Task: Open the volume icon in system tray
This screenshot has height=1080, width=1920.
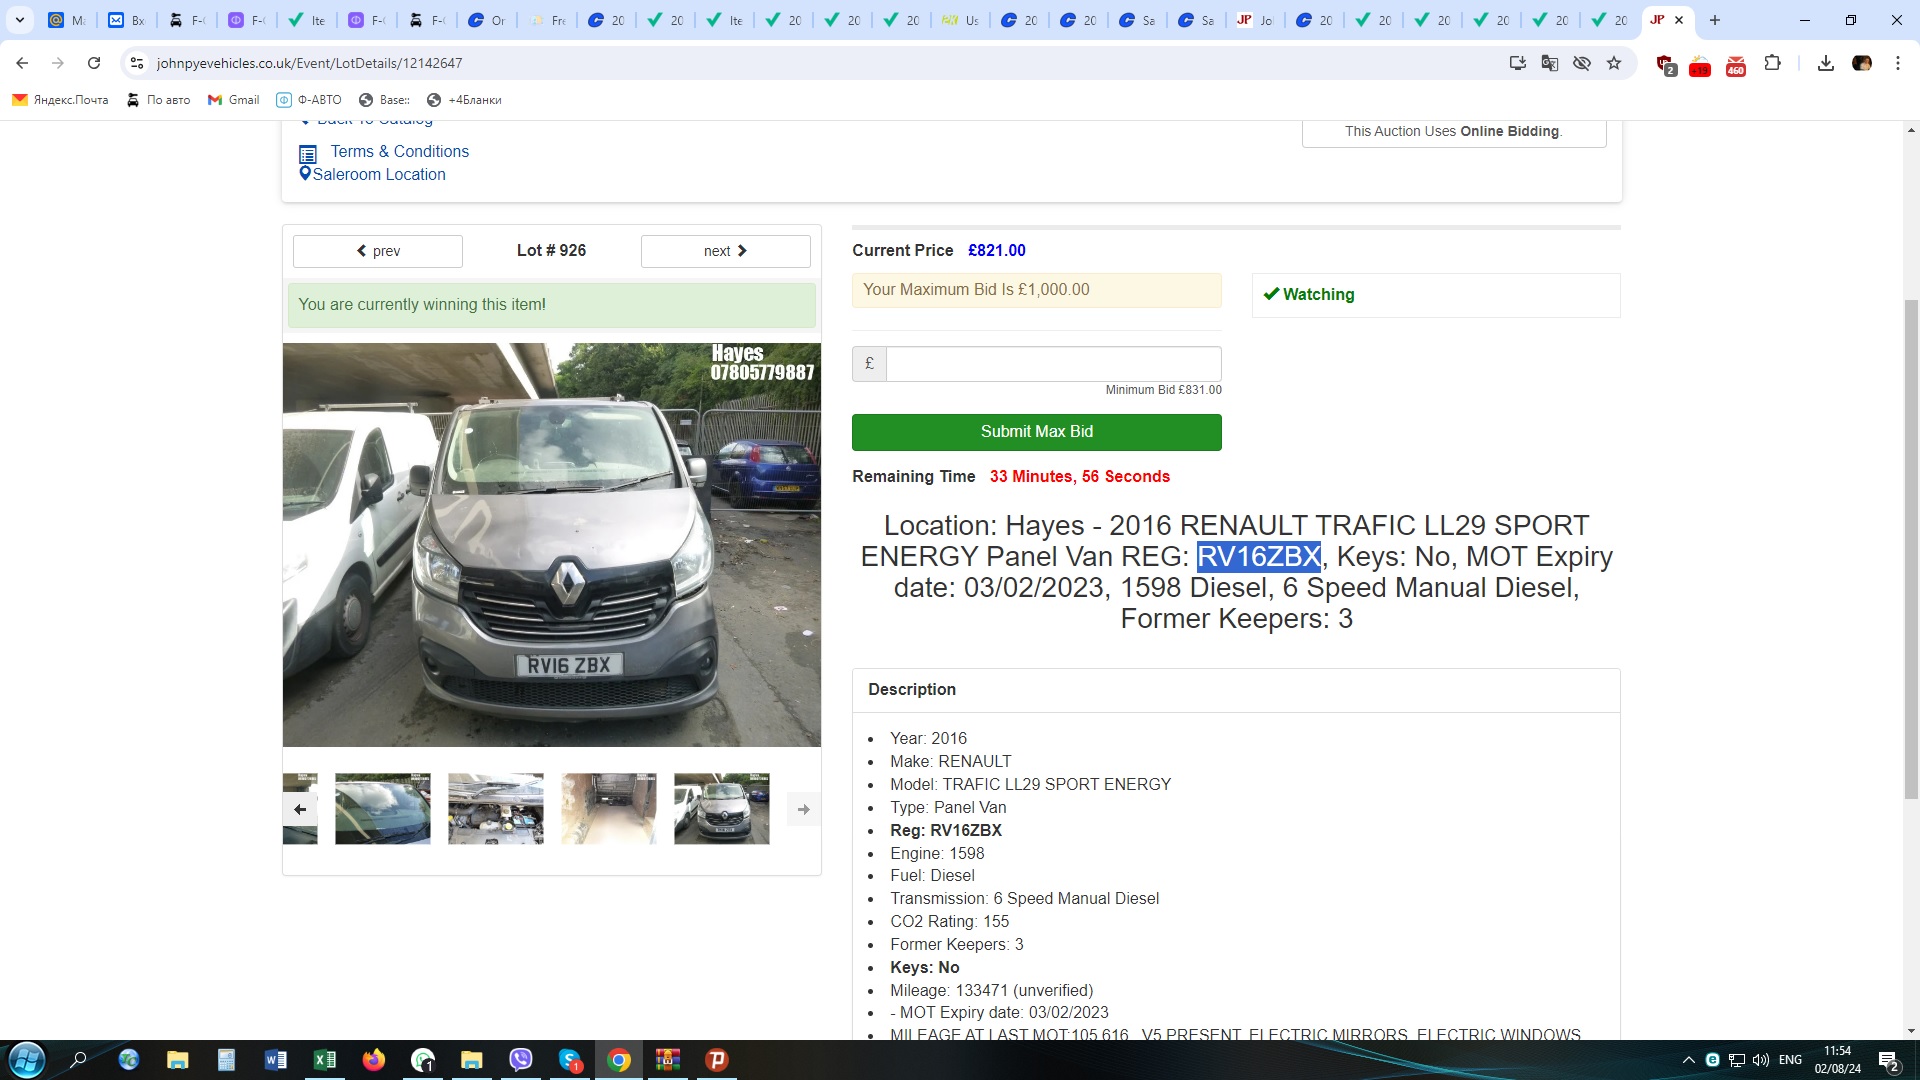Action: tap(1761, 1060)
